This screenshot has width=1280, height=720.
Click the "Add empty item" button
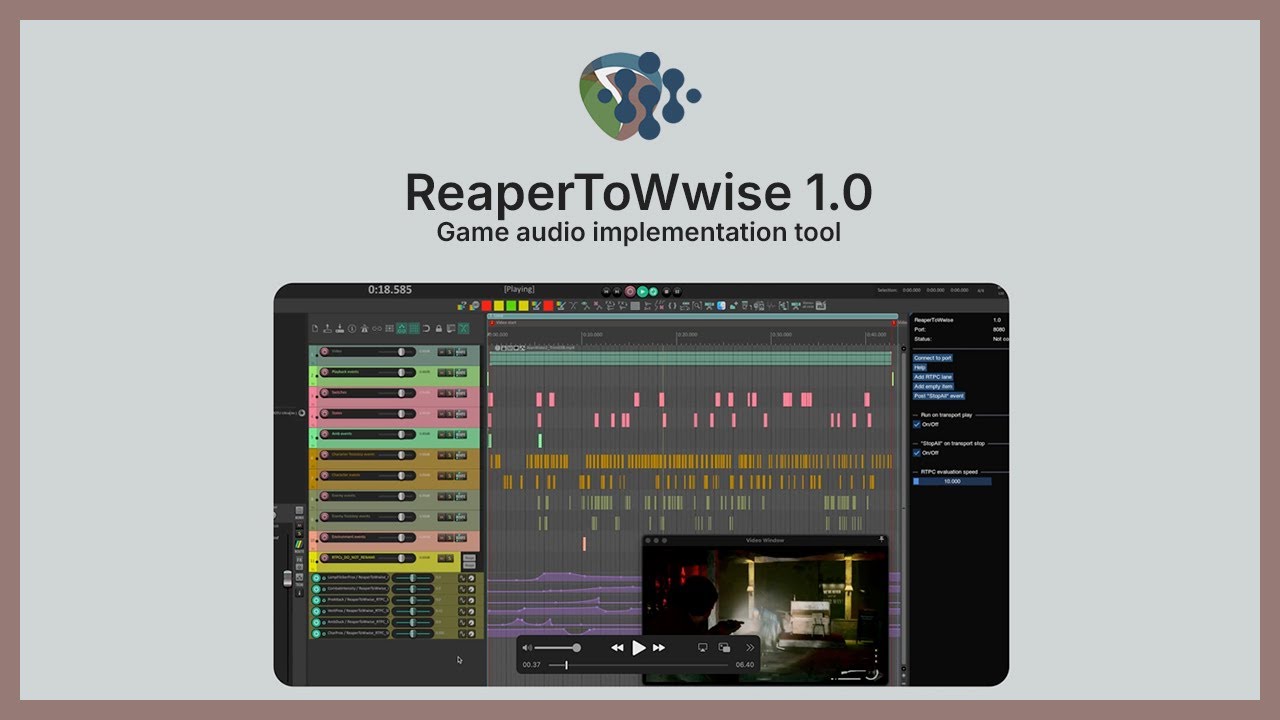933,386
